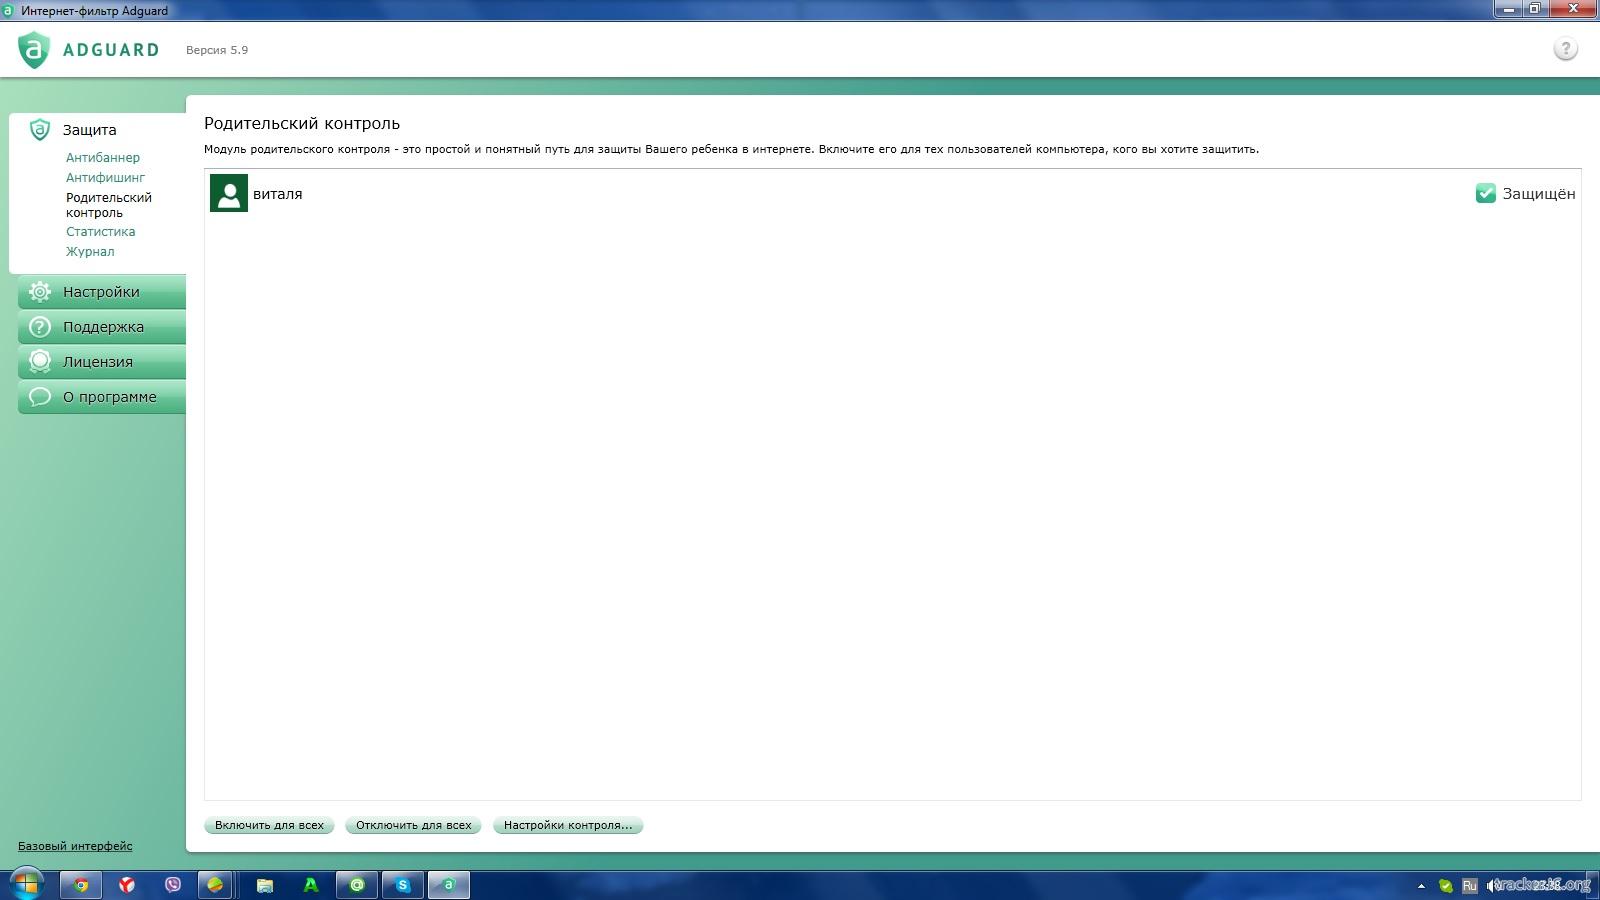Click the gear icon beside Настройки

pyautogui.click(x=40, y=292)
